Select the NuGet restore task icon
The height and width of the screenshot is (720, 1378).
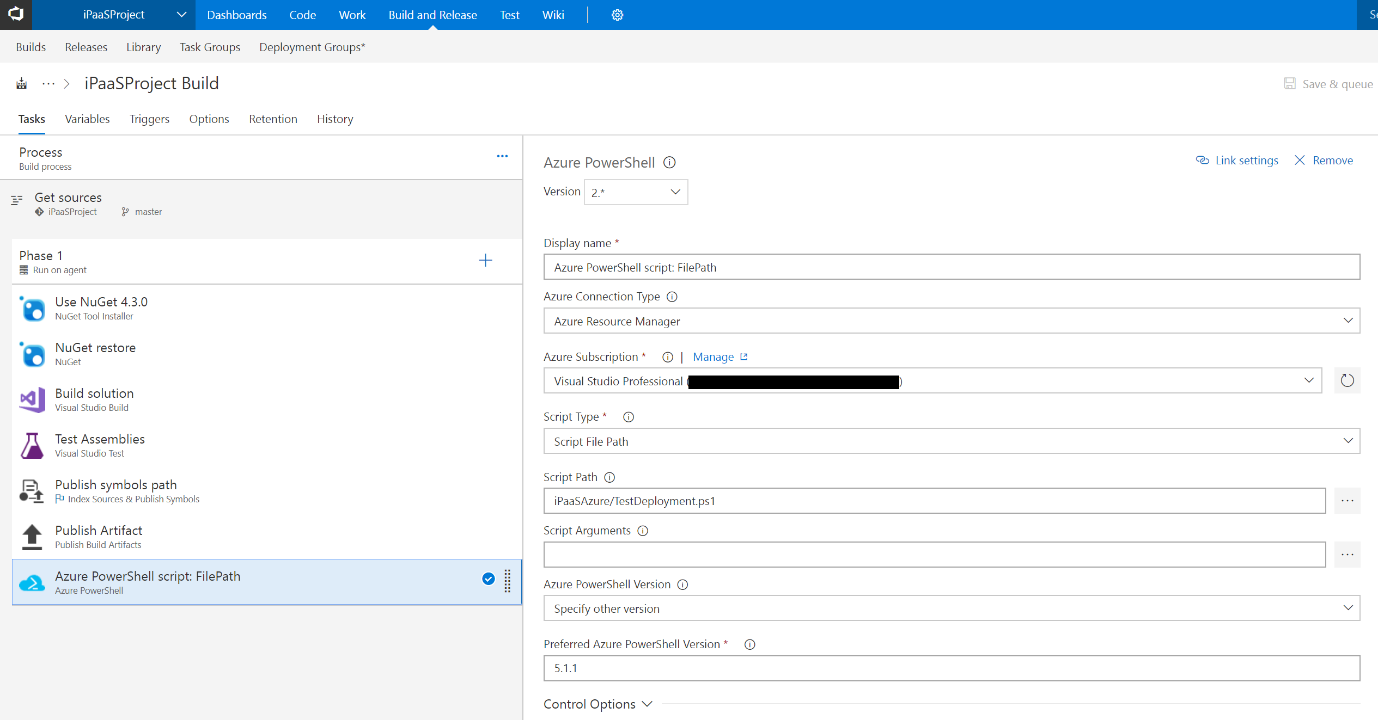click(x=32, y=354)
